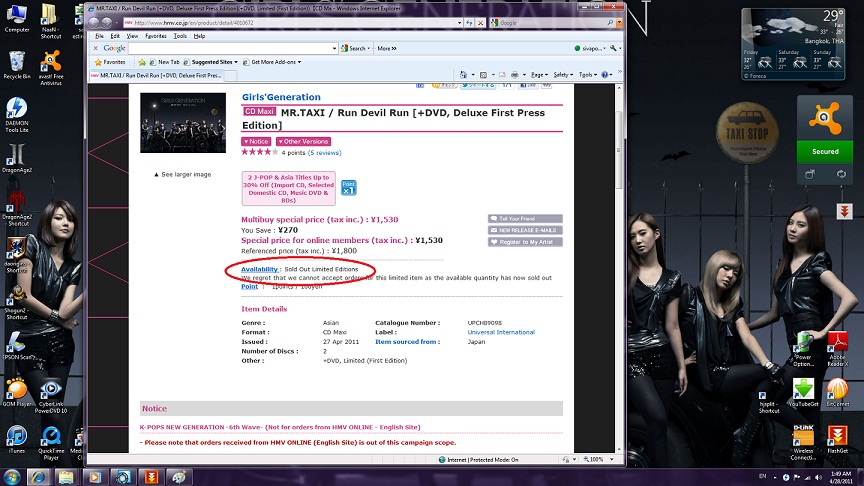Click the Tell Your Friend button
This screenshot has height=486, width=864.
(525, 219)
